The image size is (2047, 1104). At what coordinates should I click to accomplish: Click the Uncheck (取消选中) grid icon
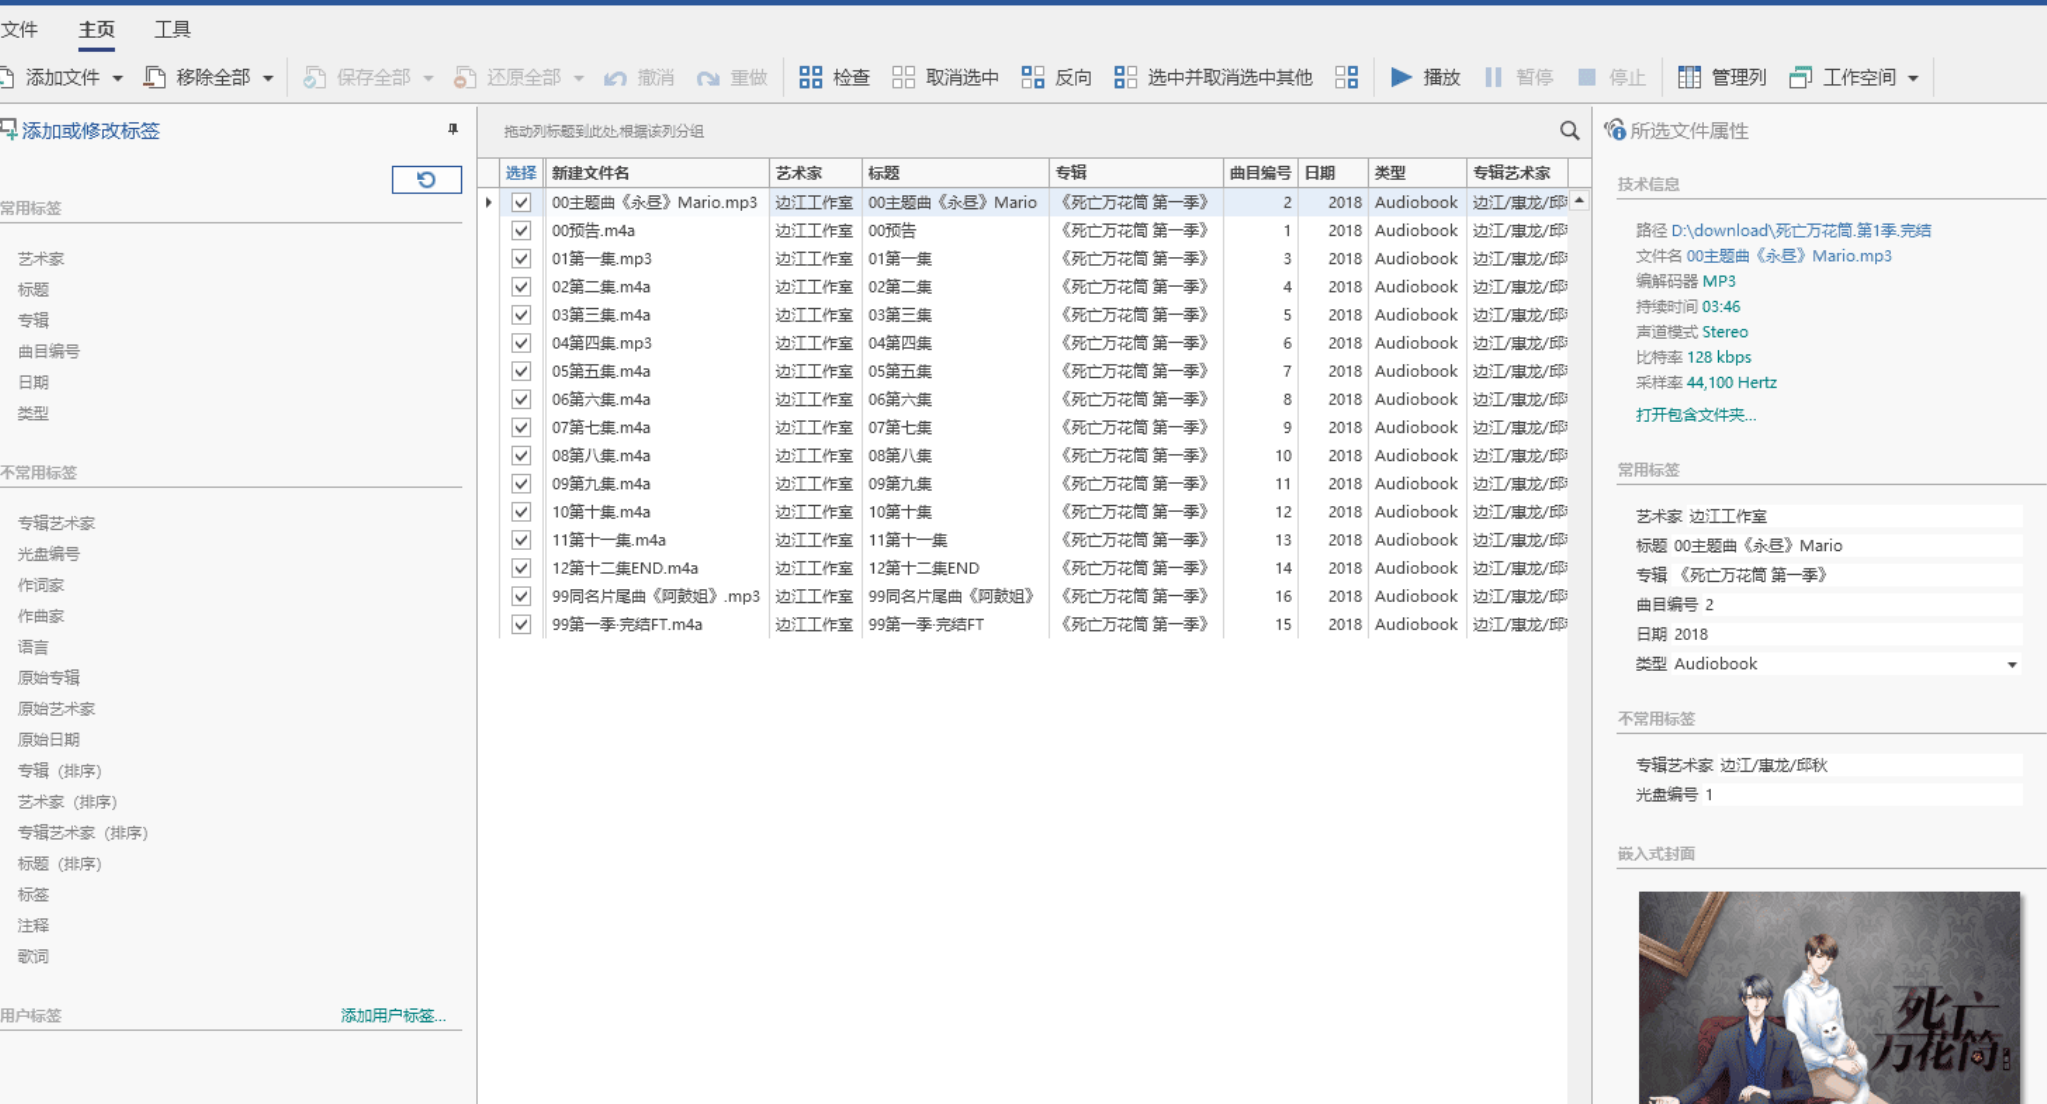[903, 77]
